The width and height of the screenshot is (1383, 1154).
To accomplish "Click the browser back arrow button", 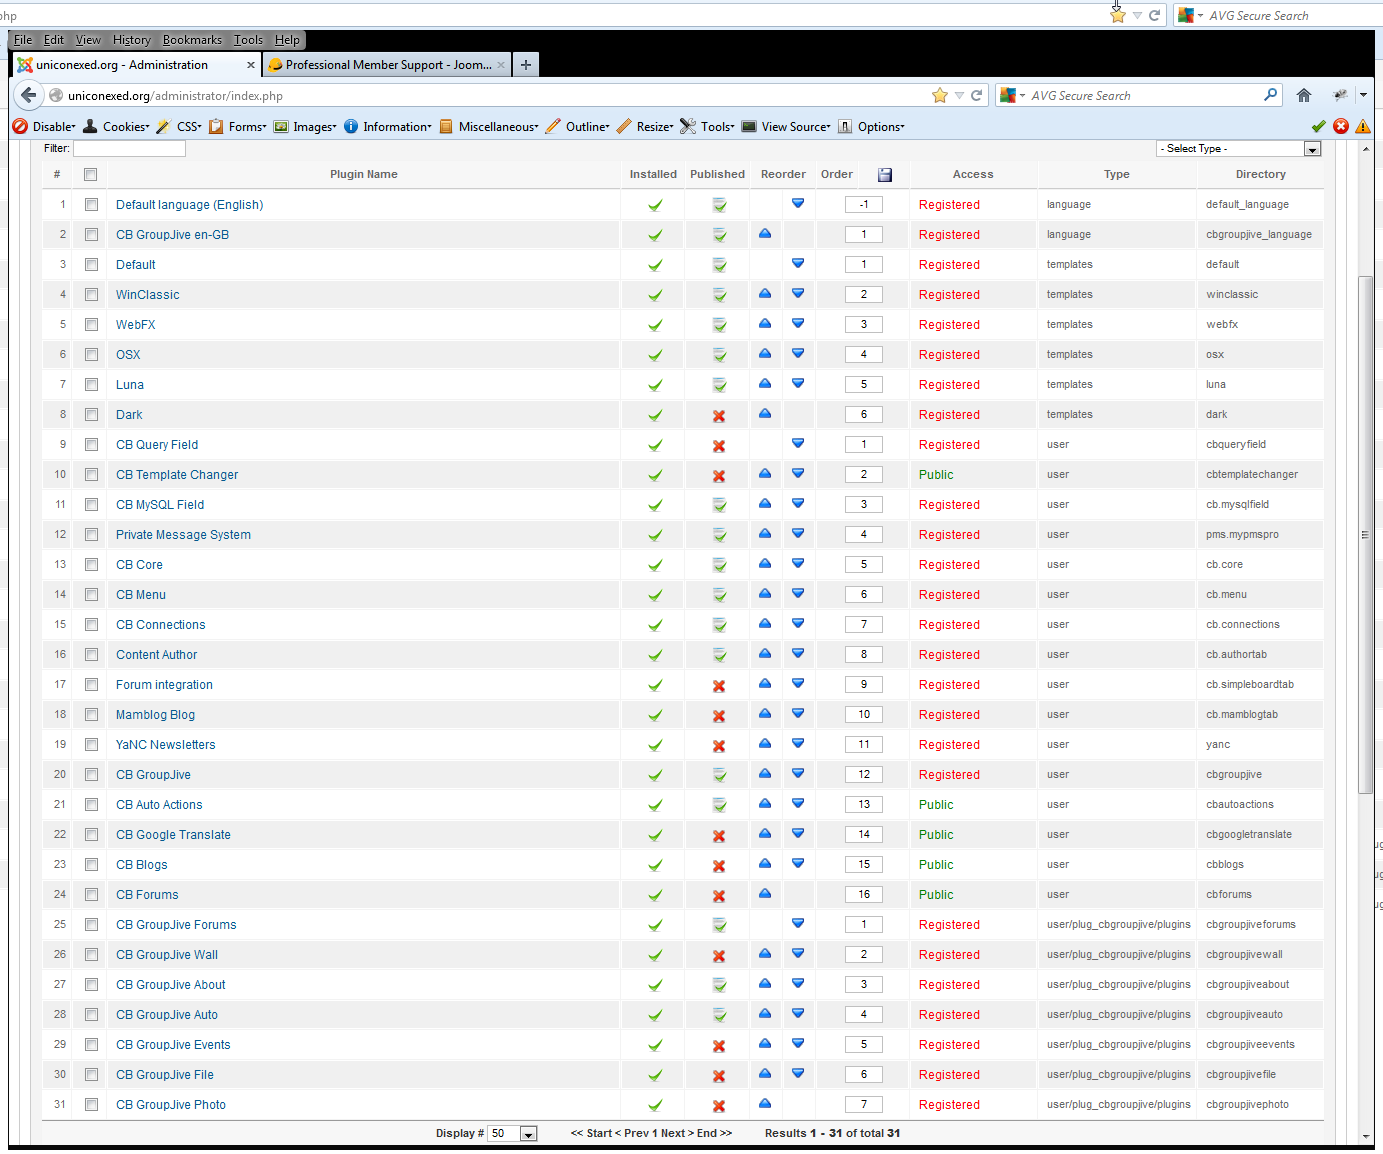I will point(29,95).
